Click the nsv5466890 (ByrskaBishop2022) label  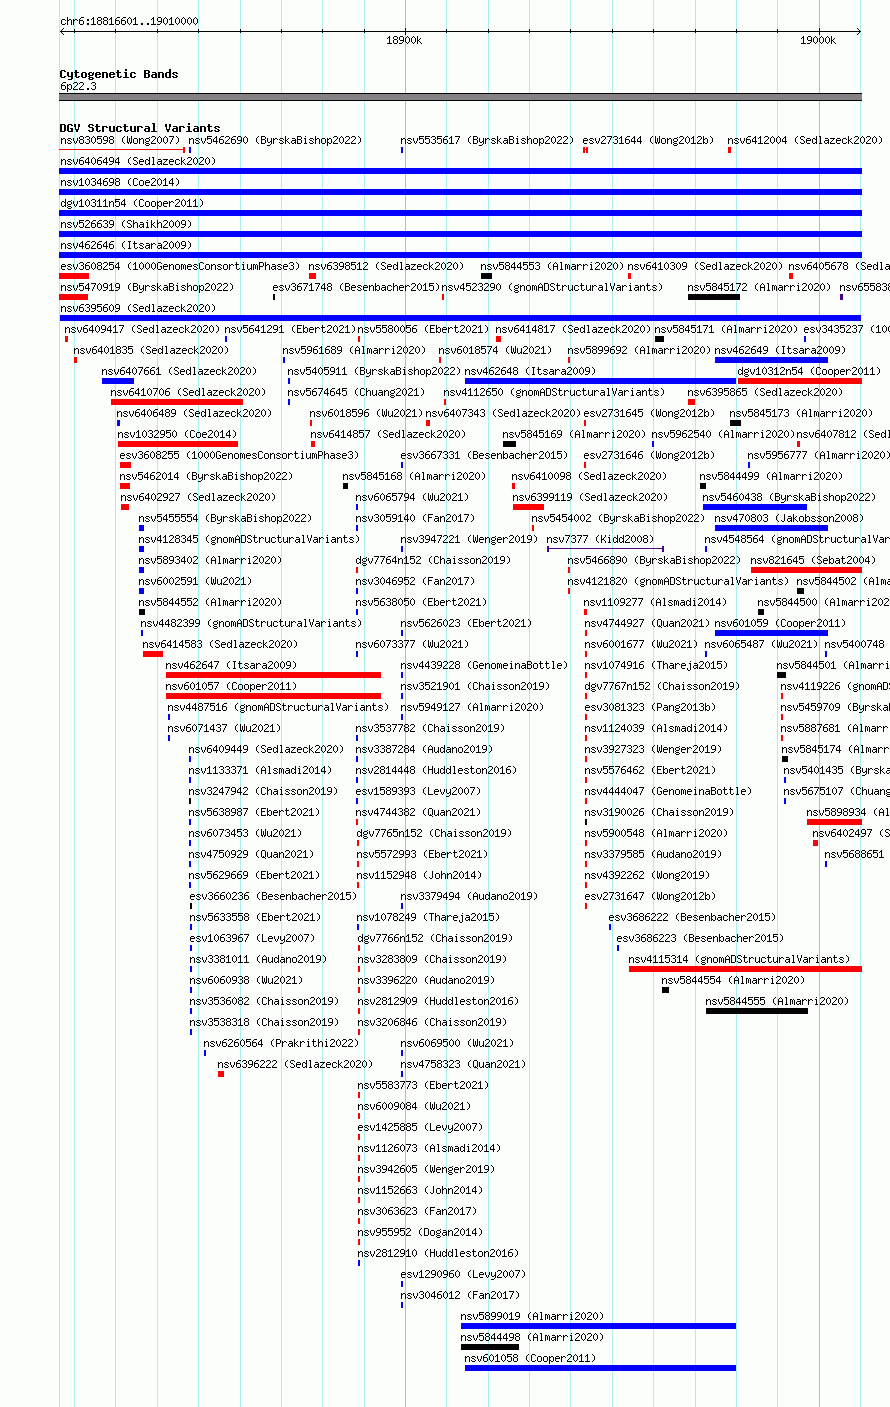(x=654, y=560)
